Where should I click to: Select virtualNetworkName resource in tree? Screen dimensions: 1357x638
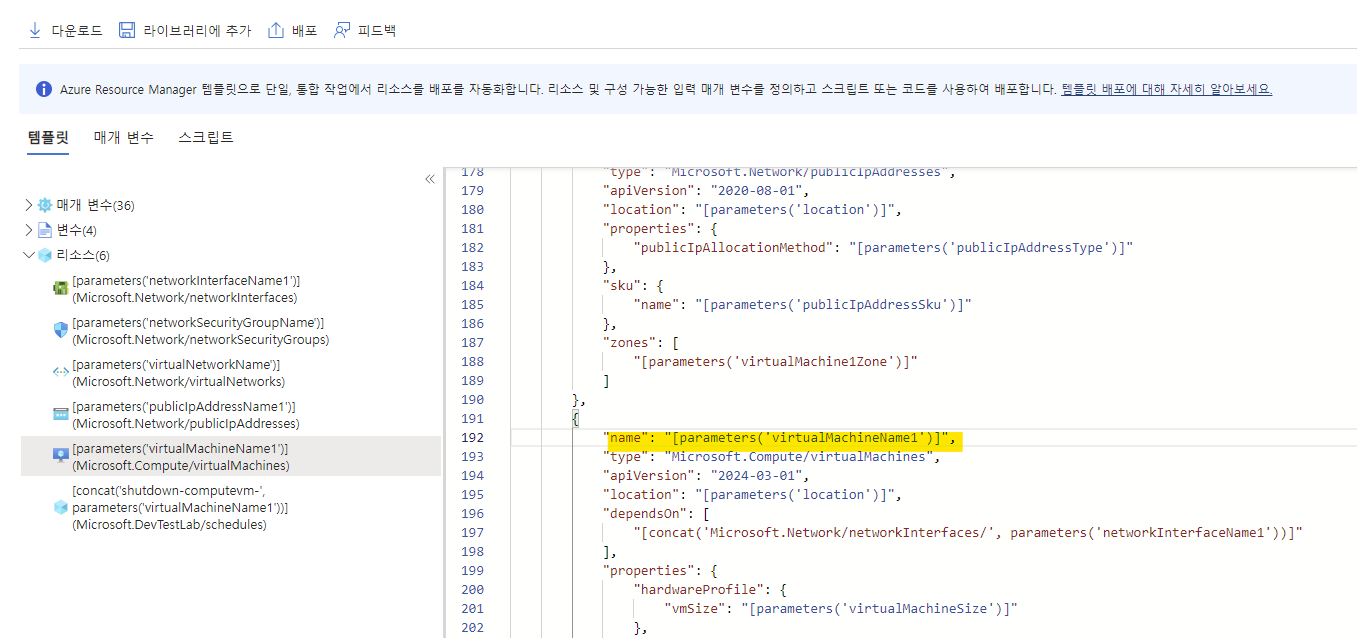coord(178,373)
